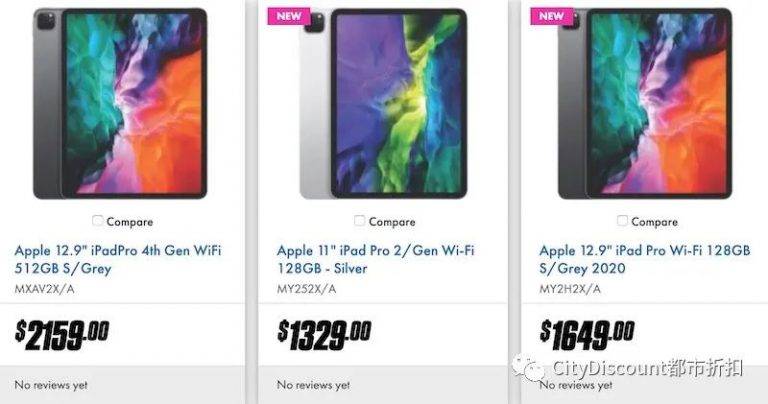Click the $1329.00 price
768x404 pixels.
[x=325, y=334]
